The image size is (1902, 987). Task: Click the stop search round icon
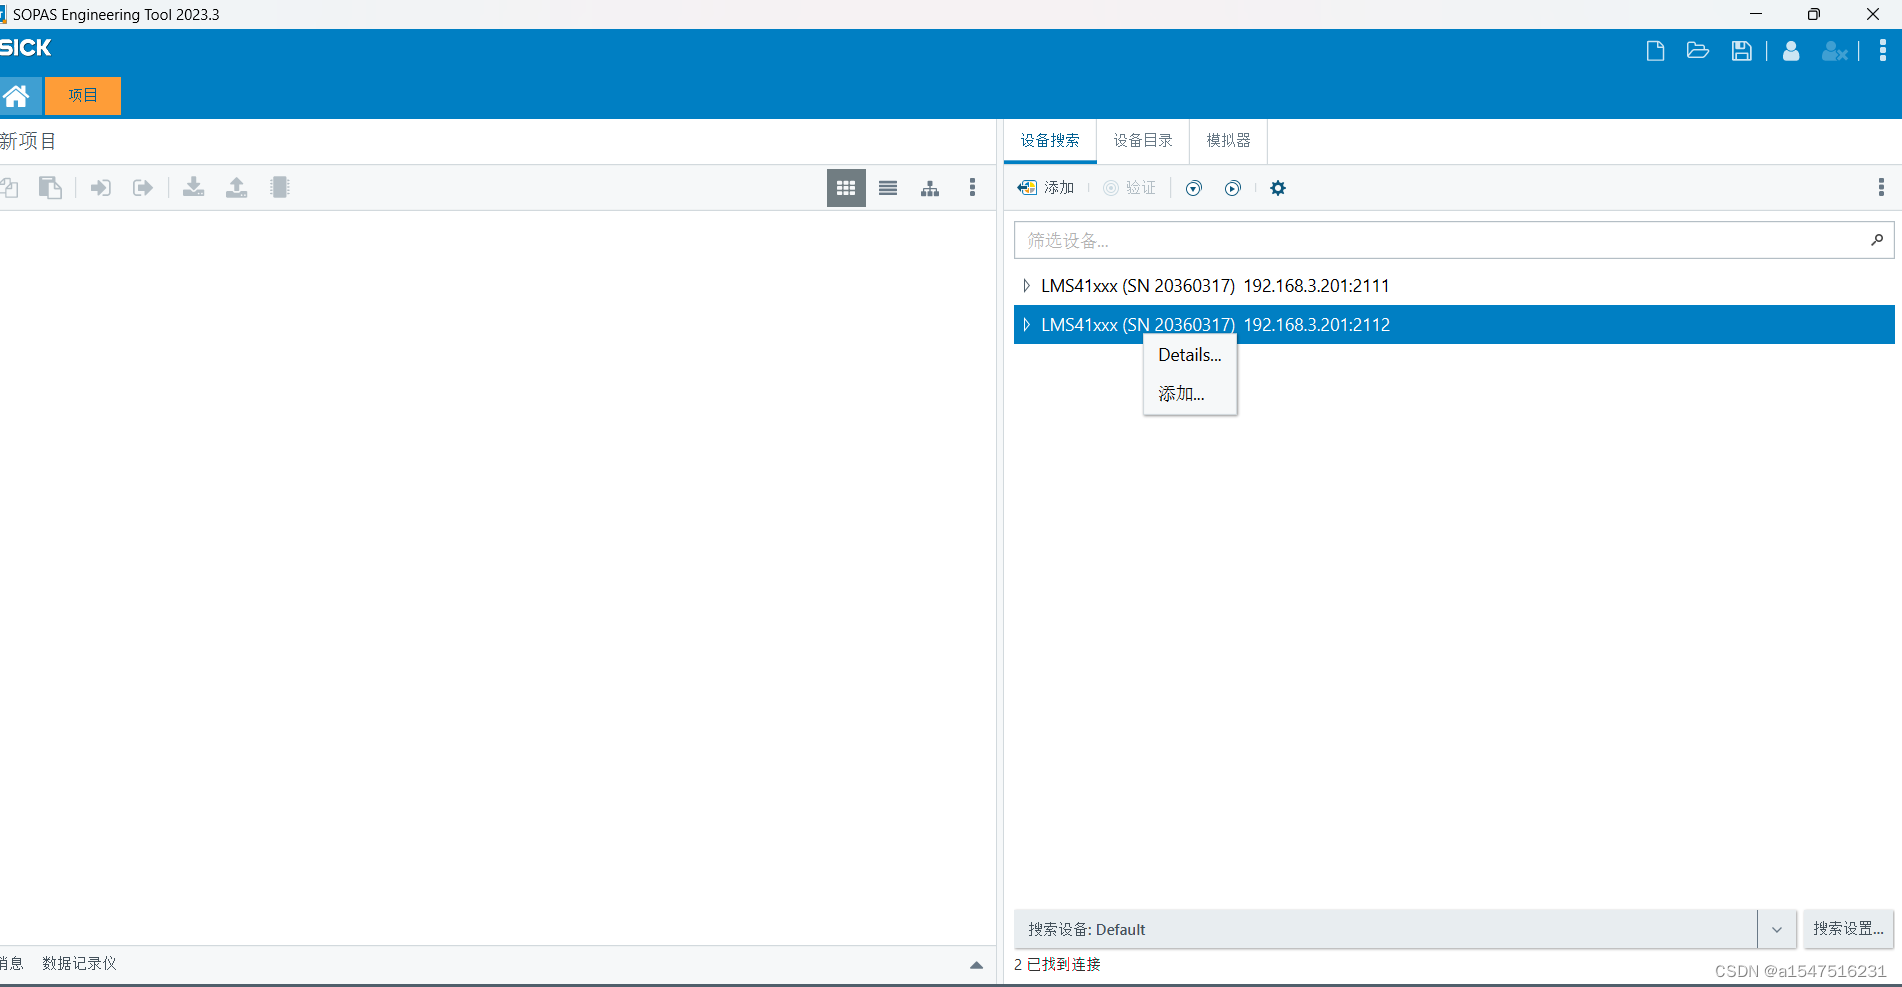tap(1193, 188)
